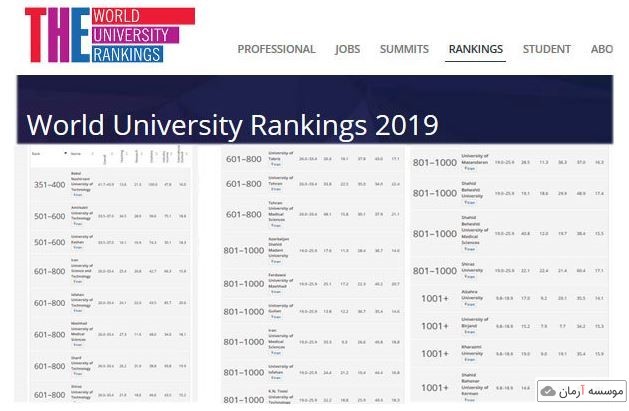This screenshot has height=411, width=629.
Task: Click Iran country link under Shiraz University
Action: coord(470,277)
